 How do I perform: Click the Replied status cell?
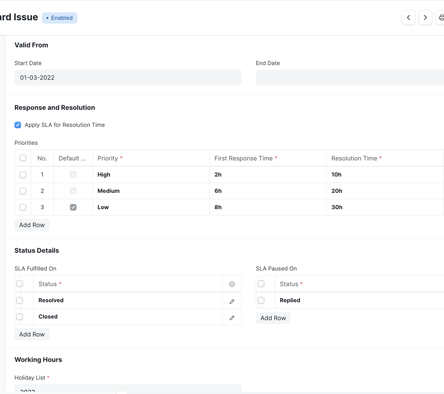pos(359,300)
